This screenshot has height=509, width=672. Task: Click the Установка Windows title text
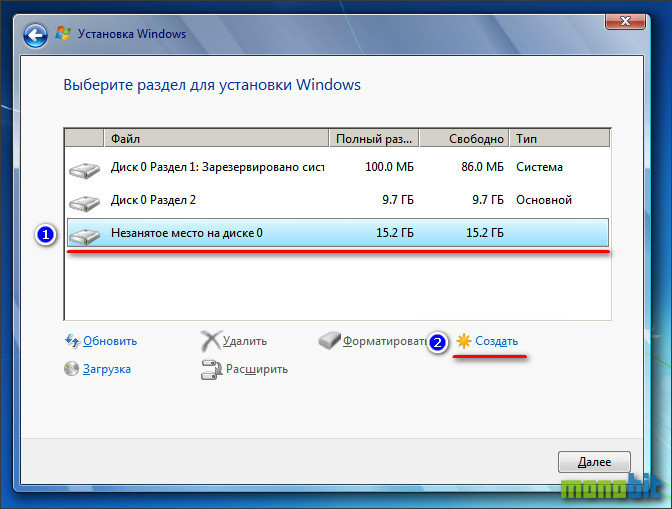pyautogui.click(x=132, y=34)
